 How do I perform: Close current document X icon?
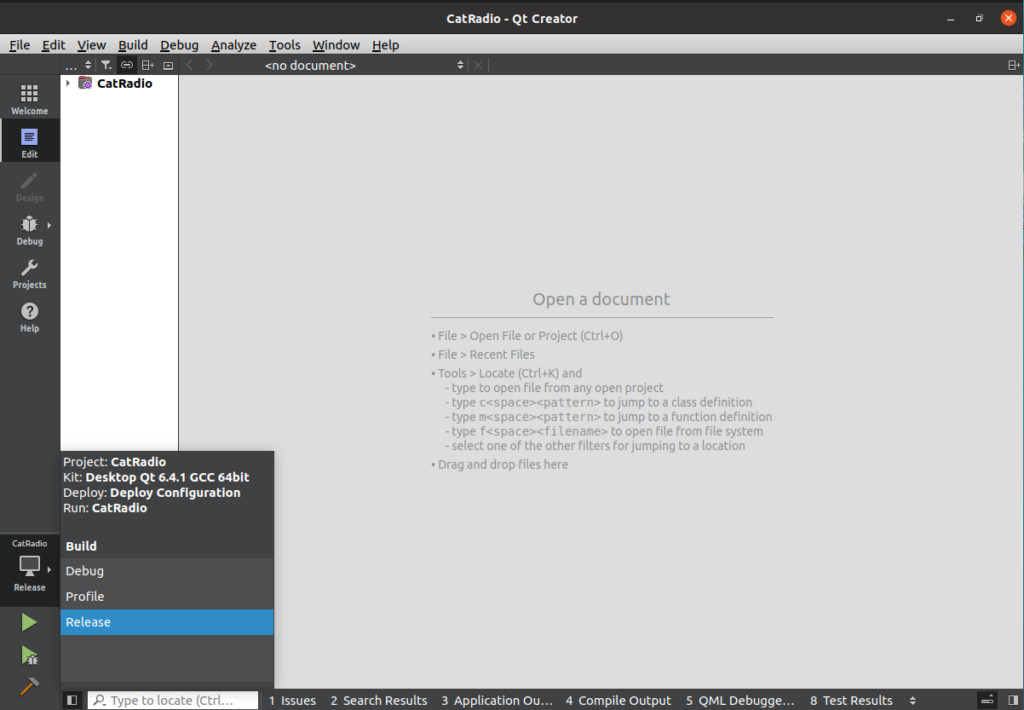coord(478,65)
